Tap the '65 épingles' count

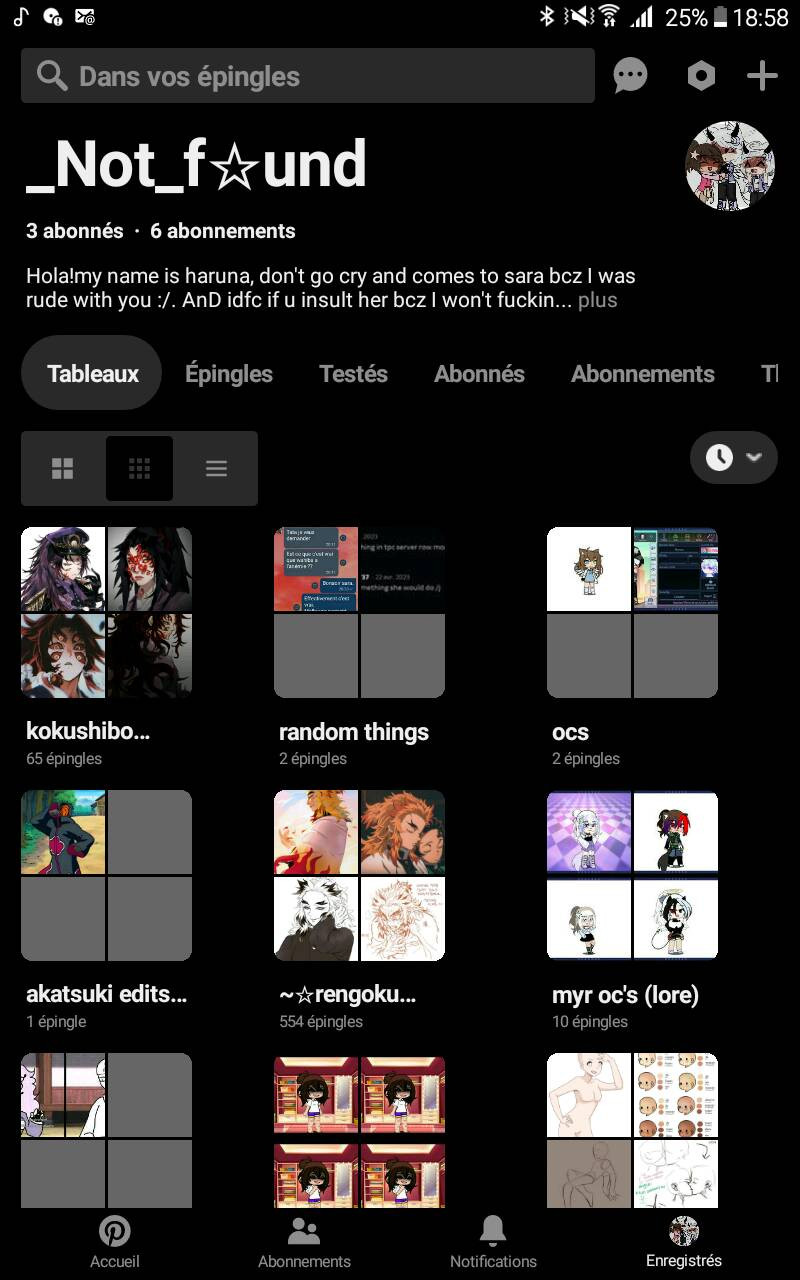pyautogui.click(x=64, y=759)
